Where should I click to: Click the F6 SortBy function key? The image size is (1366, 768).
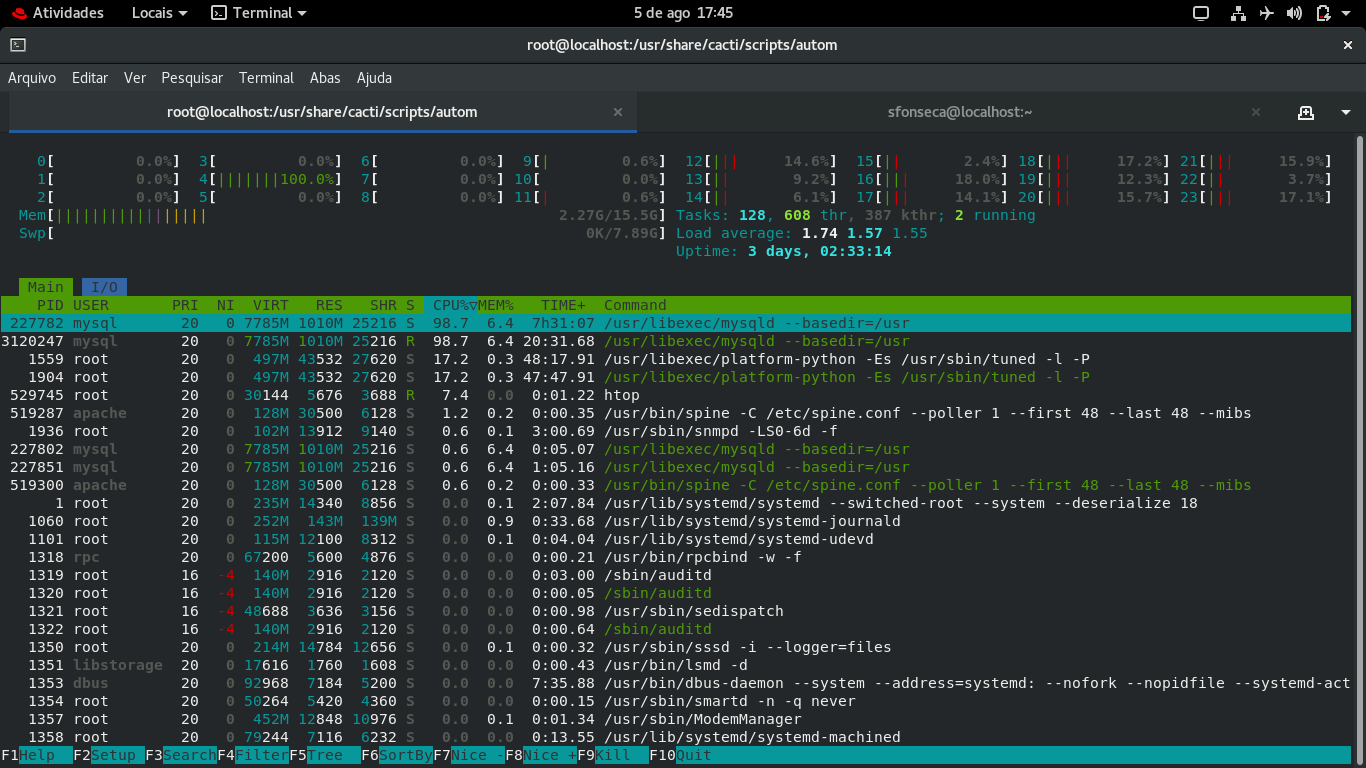(x=397, y=755)
